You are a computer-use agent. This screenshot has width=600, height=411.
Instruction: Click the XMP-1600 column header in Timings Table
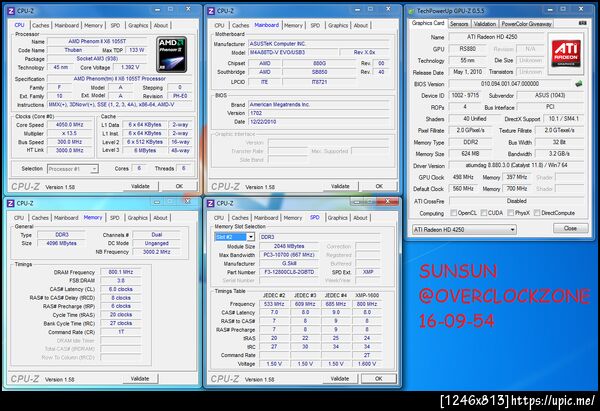pos(367,295)
